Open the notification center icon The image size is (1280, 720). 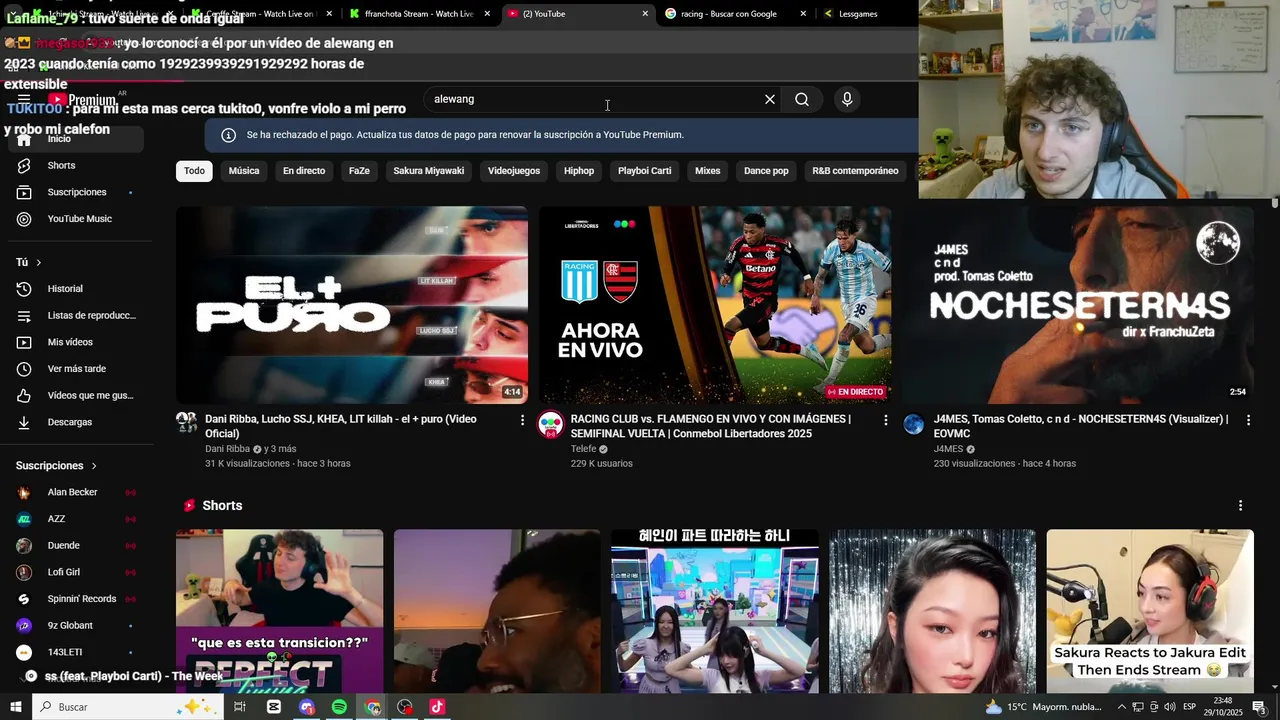point(1259,707)
